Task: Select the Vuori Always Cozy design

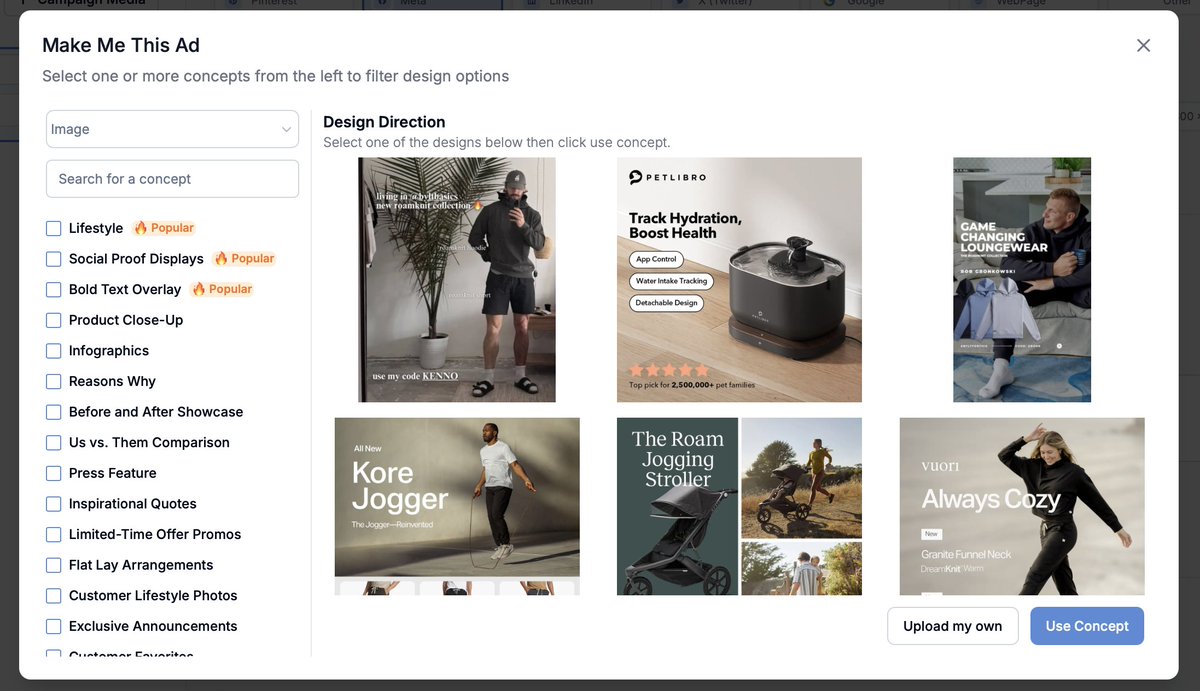Action: point(1022,506)
